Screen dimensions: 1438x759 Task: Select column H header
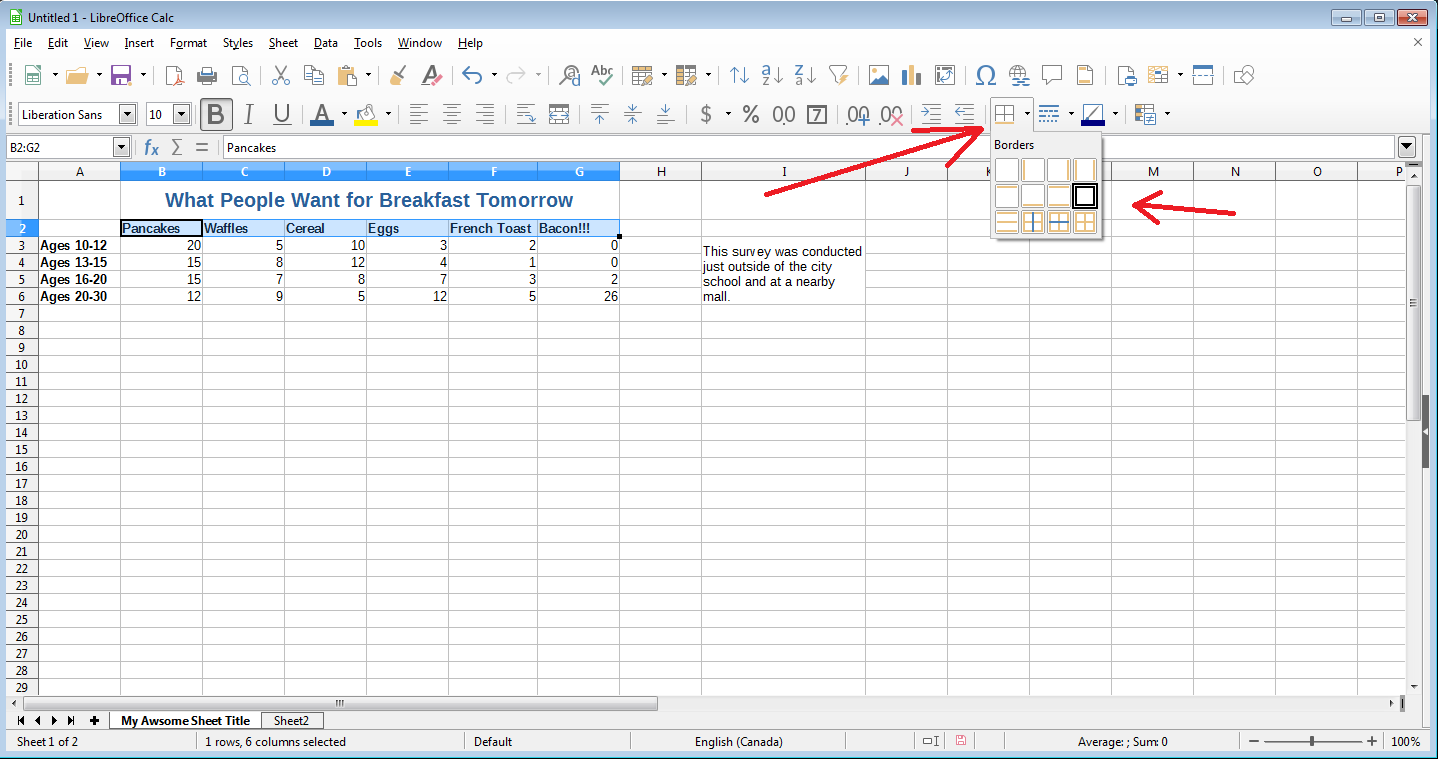click(661, 171)
